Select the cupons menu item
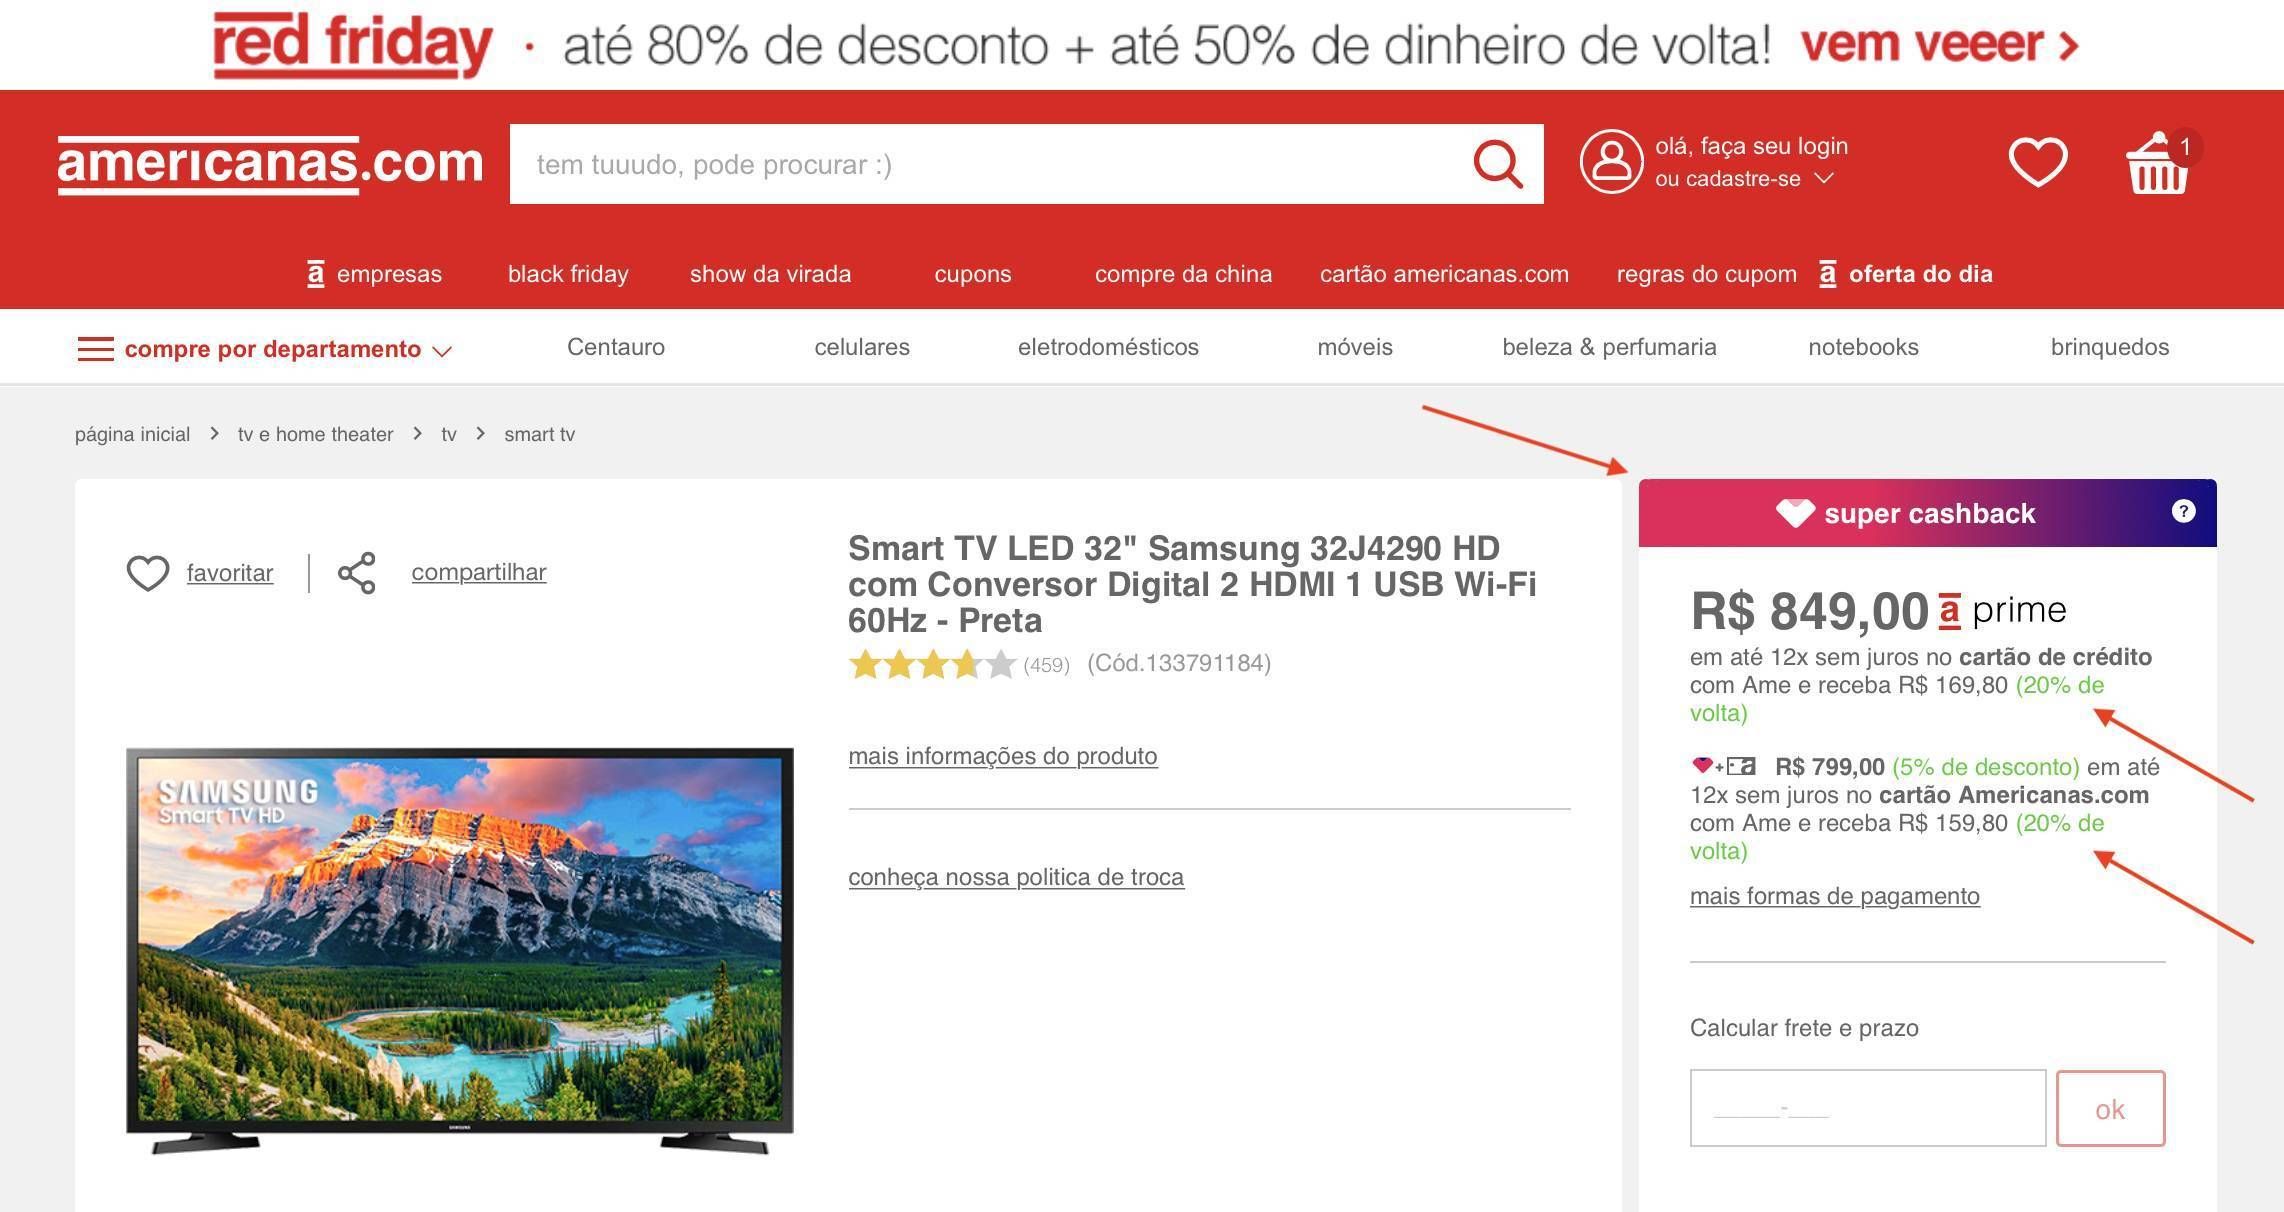Viewport: 2284px width, 1212px height. tap(972, 274)
